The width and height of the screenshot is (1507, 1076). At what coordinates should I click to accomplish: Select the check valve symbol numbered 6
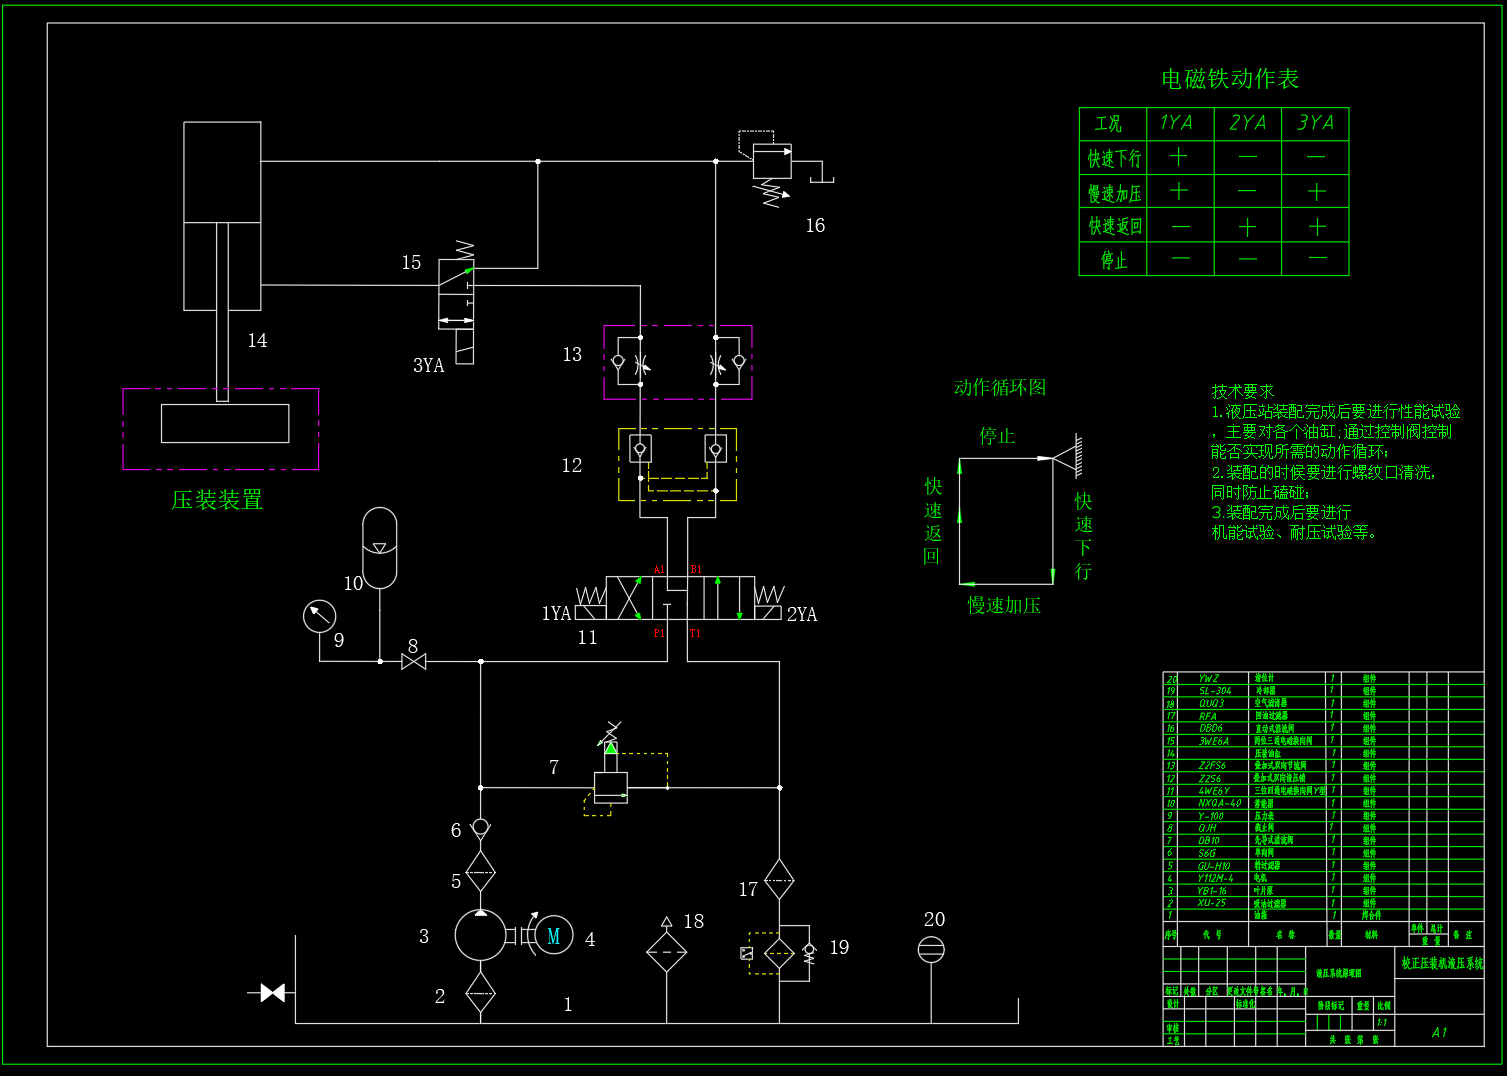click(481, 827)
